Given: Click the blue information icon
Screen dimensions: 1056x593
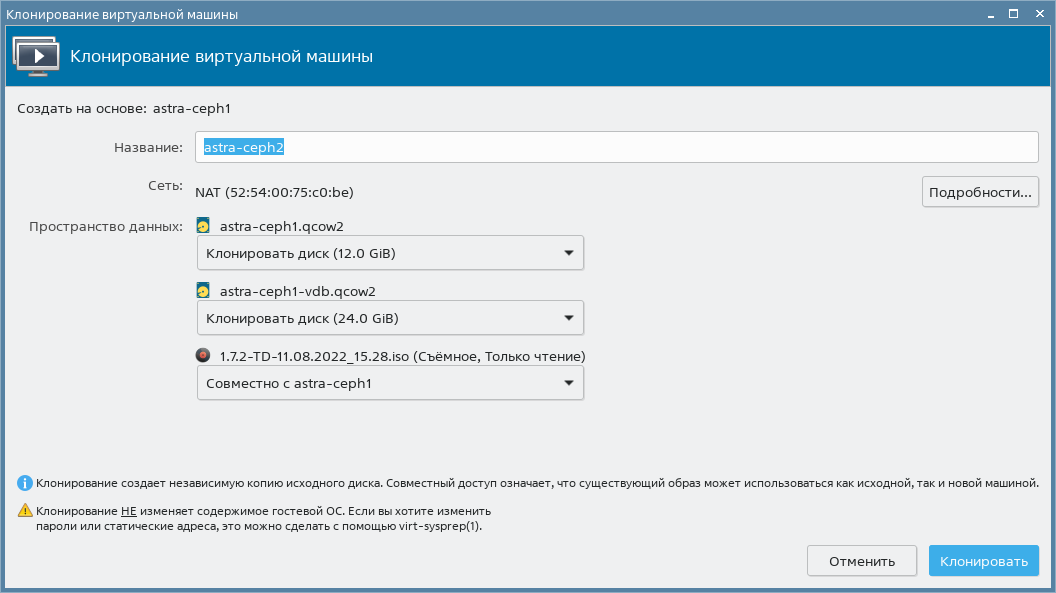Looking at the screenshot, I should (26, 483).
